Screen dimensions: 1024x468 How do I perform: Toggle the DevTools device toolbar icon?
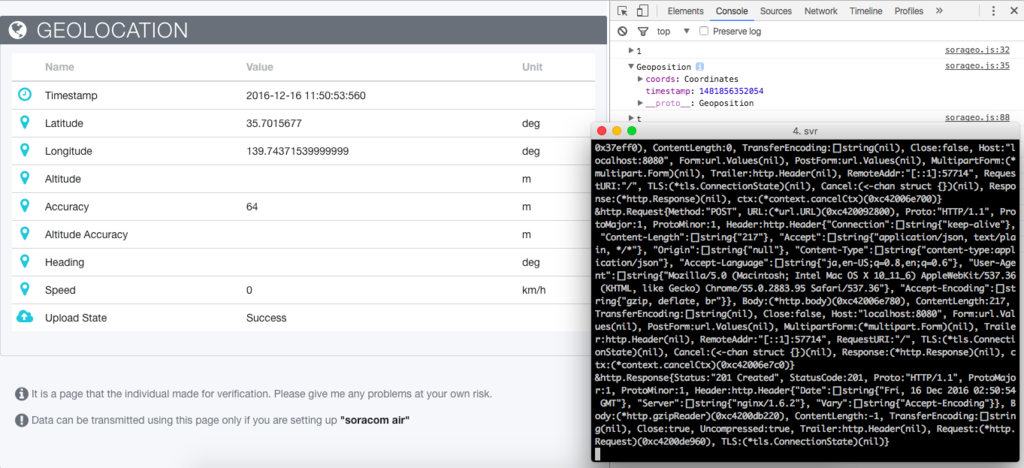(x=642, y=10)
